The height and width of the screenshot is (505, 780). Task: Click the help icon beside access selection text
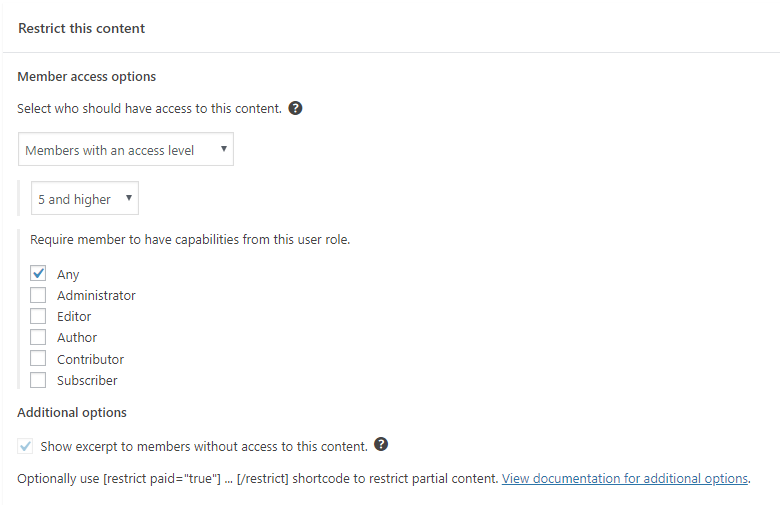[x=296, y=108]
